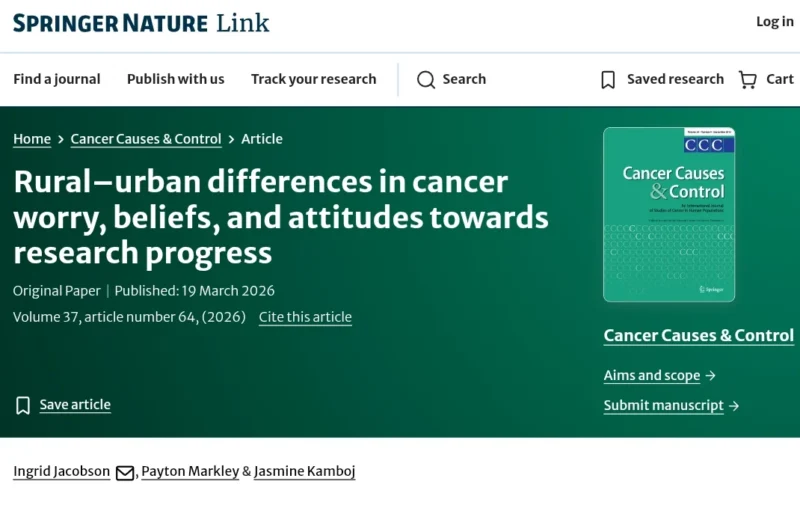
Task: Open author Jasmine Kamboj's details
Action: tap(304, 471)
